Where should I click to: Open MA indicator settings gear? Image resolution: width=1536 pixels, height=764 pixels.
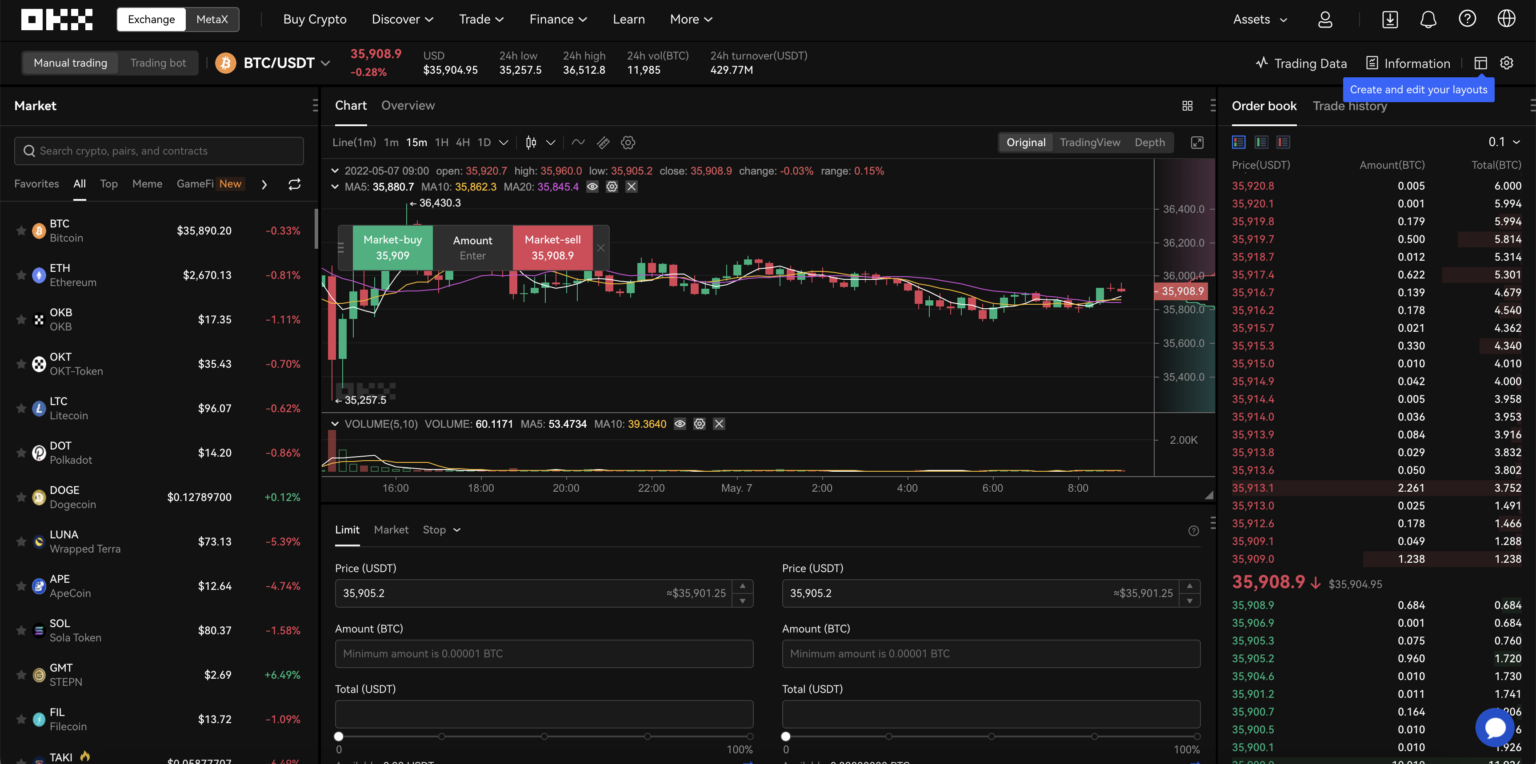612,187
